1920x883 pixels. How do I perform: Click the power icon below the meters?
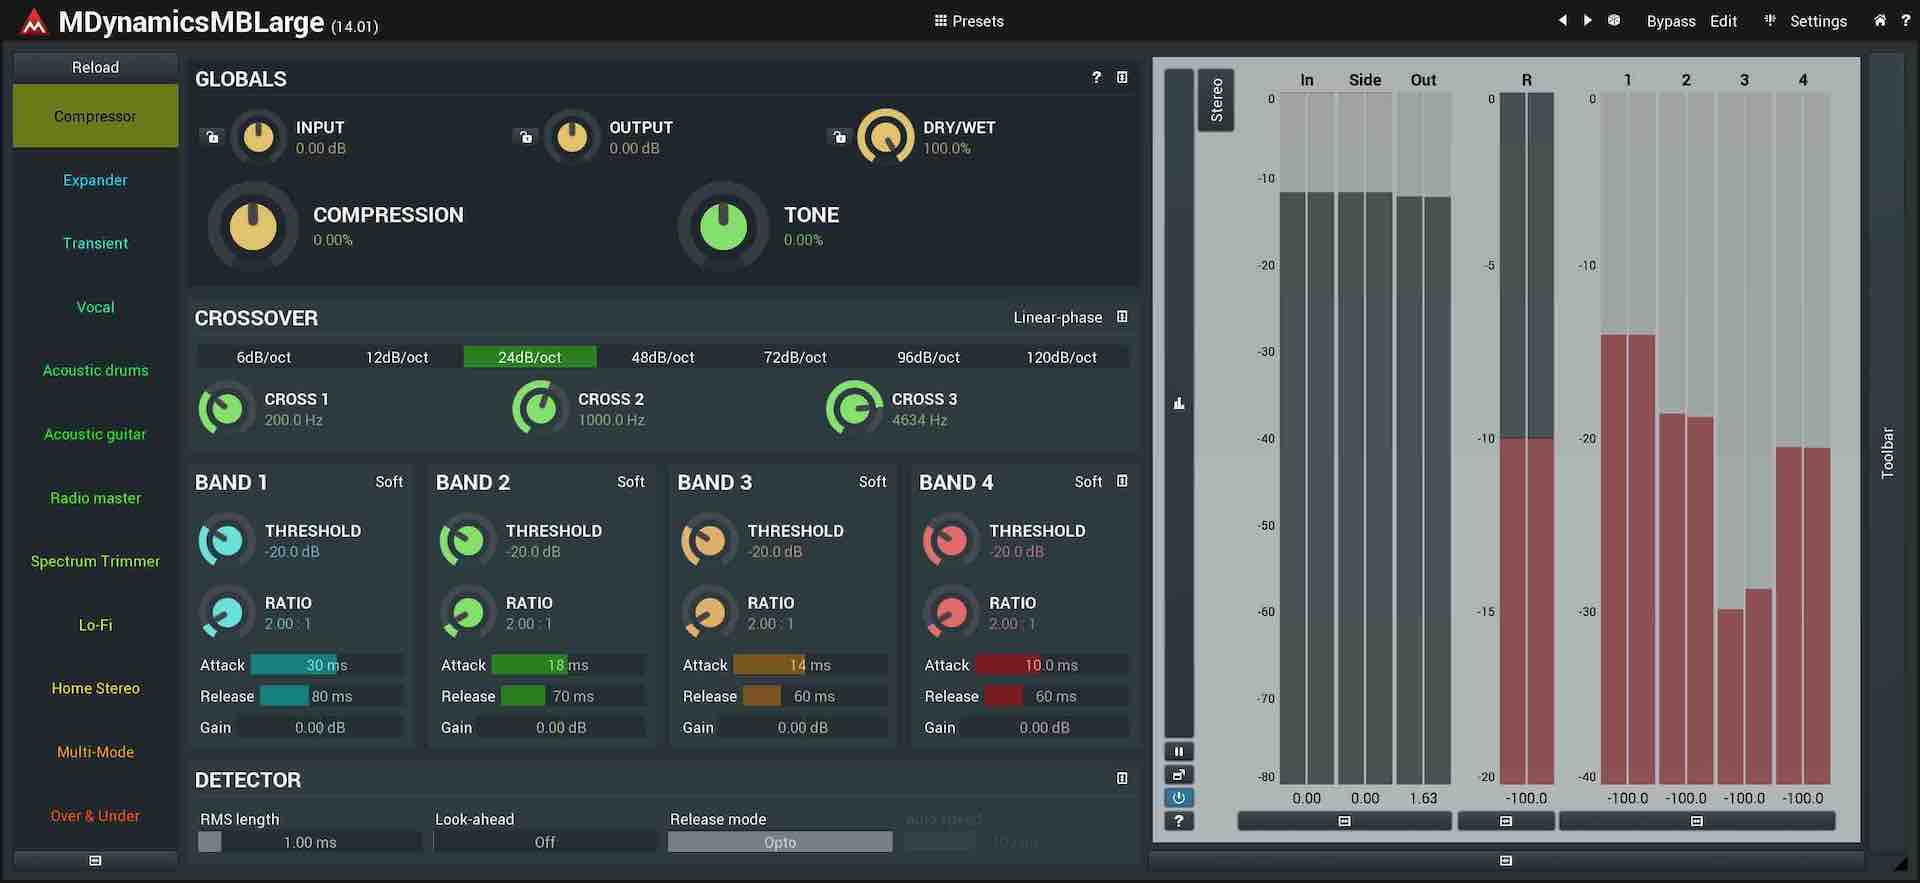1179,798
